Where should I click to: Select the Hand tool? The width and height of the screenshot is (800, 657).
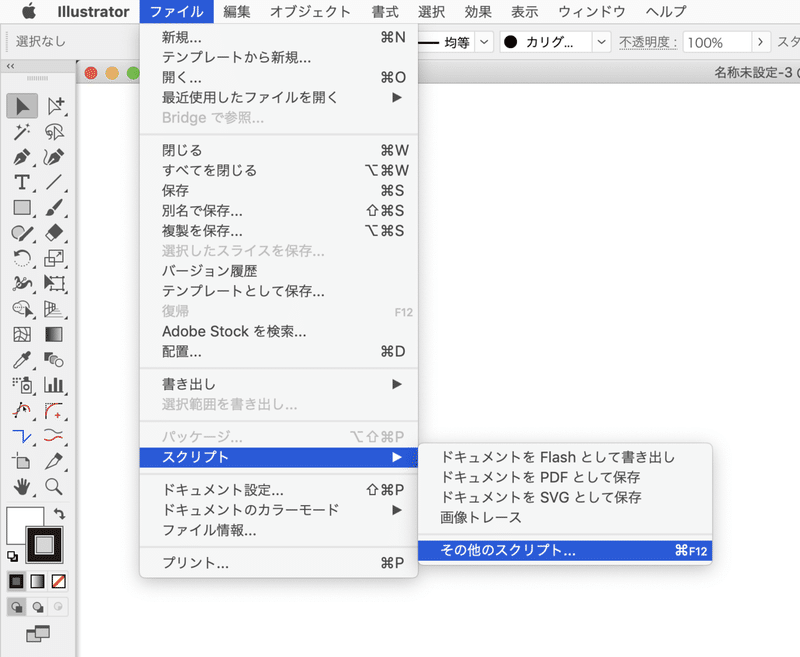[x=21, y=487]
